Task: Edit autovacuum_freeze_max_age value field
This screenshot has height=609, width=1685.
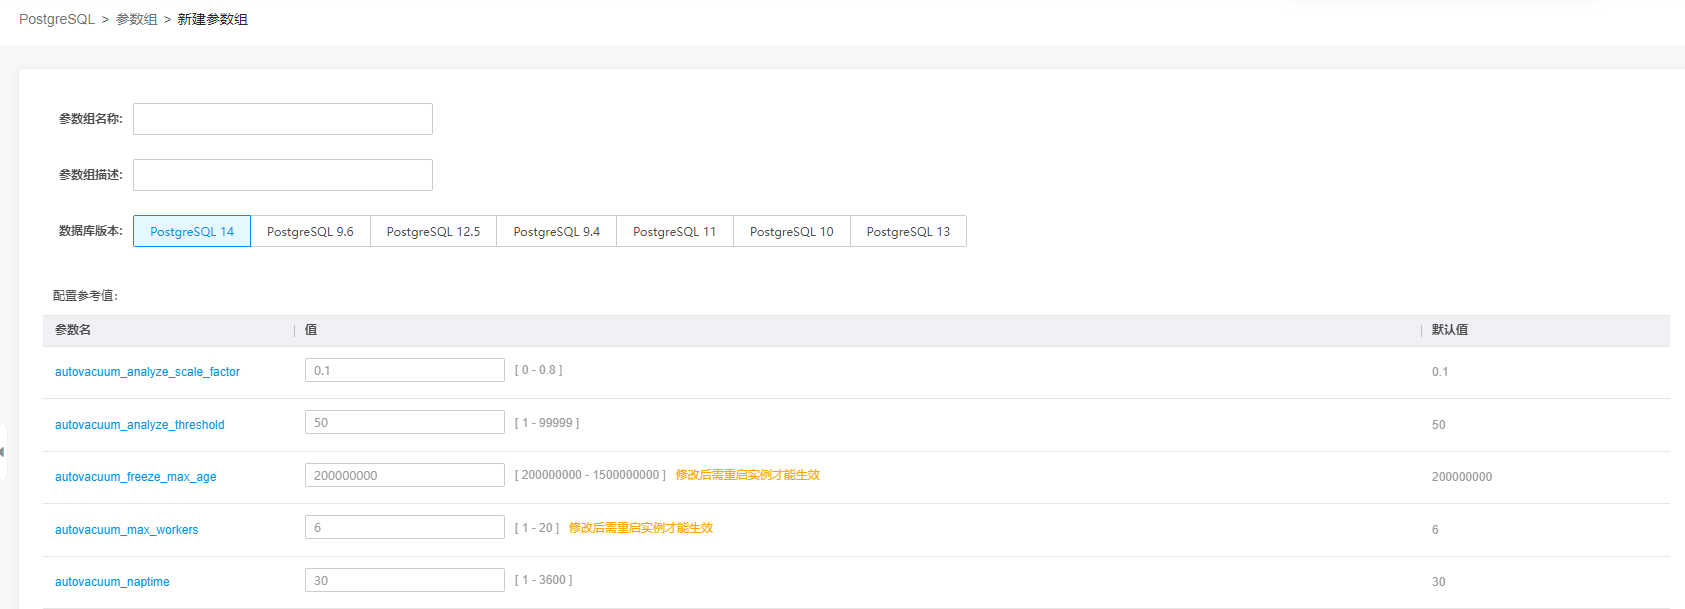Action: click(x=405, y=475)
